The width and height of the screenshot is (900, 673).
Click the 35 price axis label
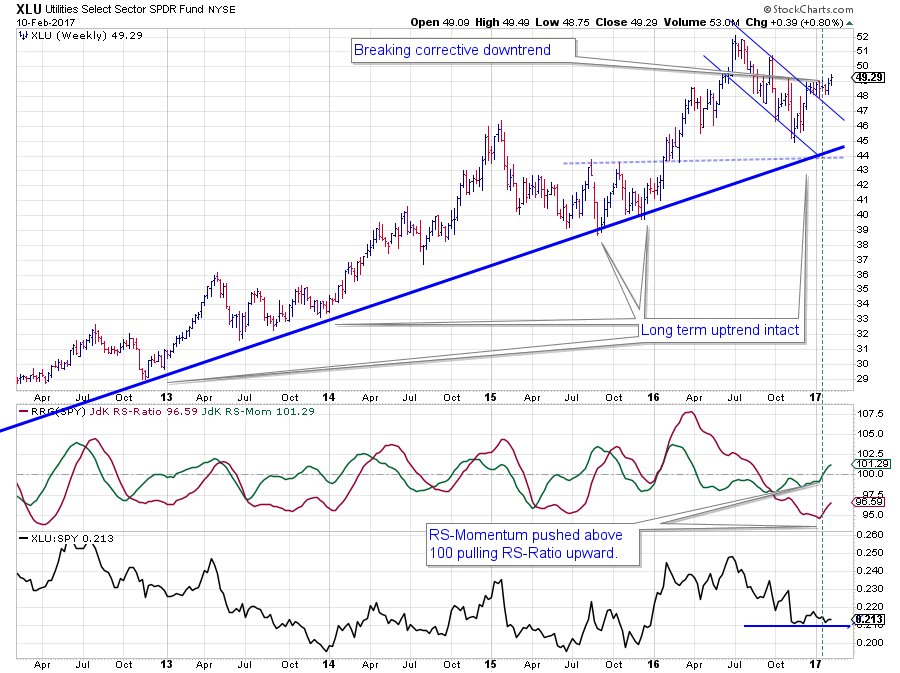point(862,289)
